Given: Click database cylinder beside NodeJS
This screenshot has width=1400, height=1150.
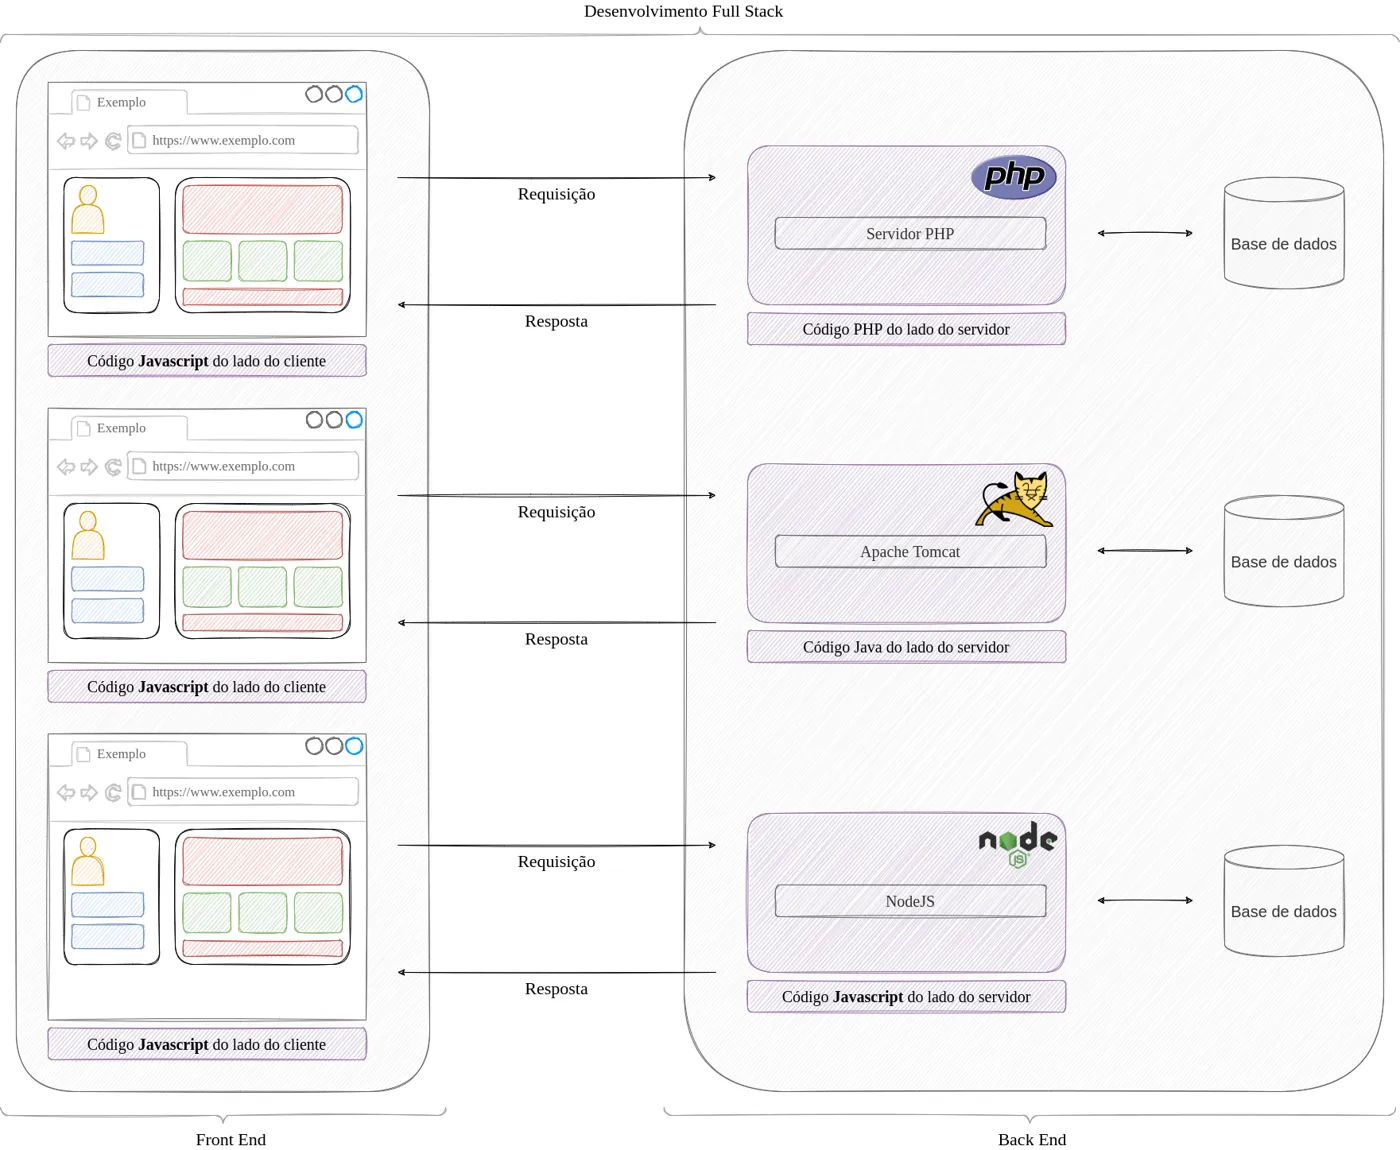Looking at the screenshot, I should point(1284,901).
